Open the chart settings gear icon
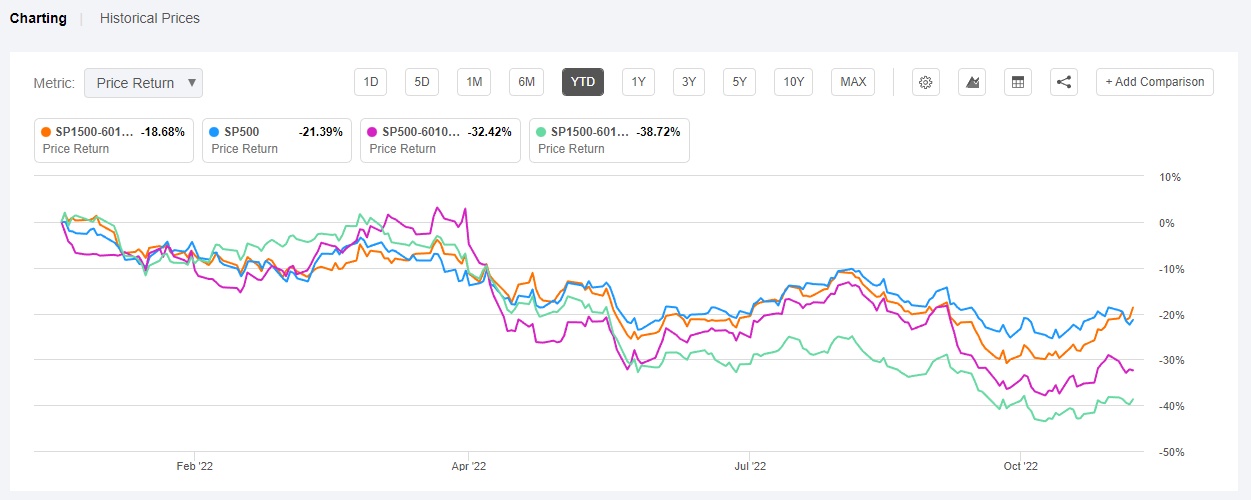 click(x=925, y=82)
